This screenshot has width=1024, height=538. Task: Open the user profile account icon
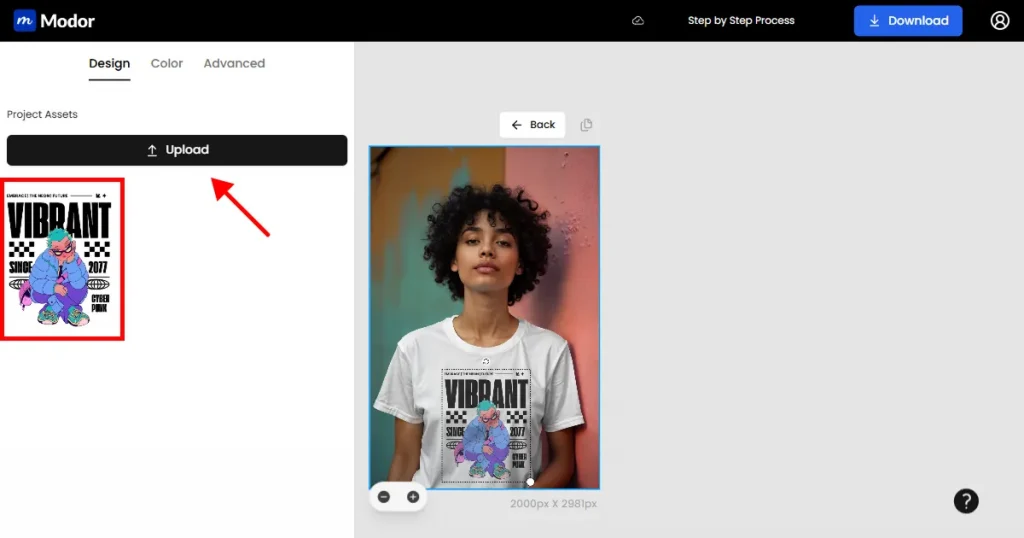point(1000,21)
